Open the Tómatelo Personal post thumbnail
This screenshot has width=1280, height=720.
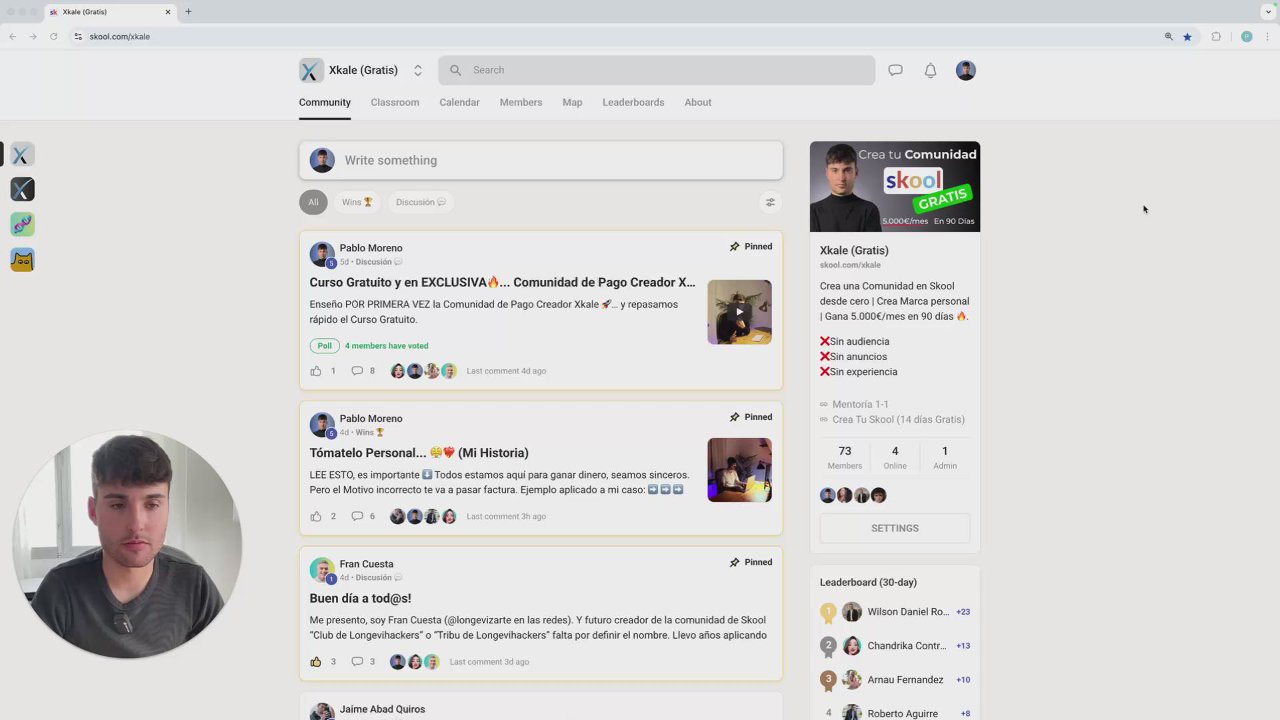tap(739, 470)
